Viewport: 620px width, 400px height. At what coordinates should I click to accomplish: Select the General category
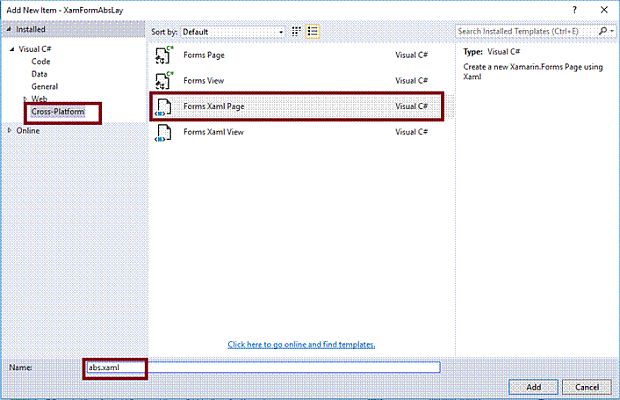click(45, 87)
